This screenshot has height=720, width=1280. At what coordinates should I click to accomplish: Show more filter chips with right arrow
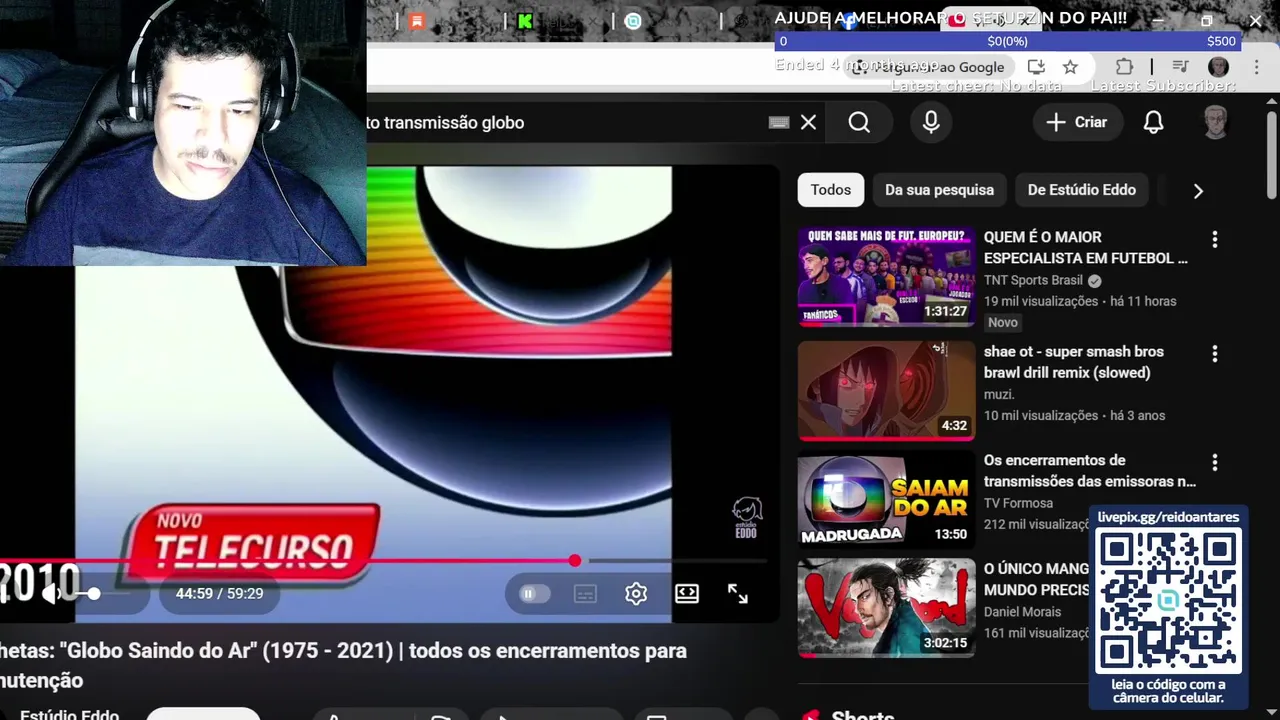pyautogui.click(x=1198, y=190)
